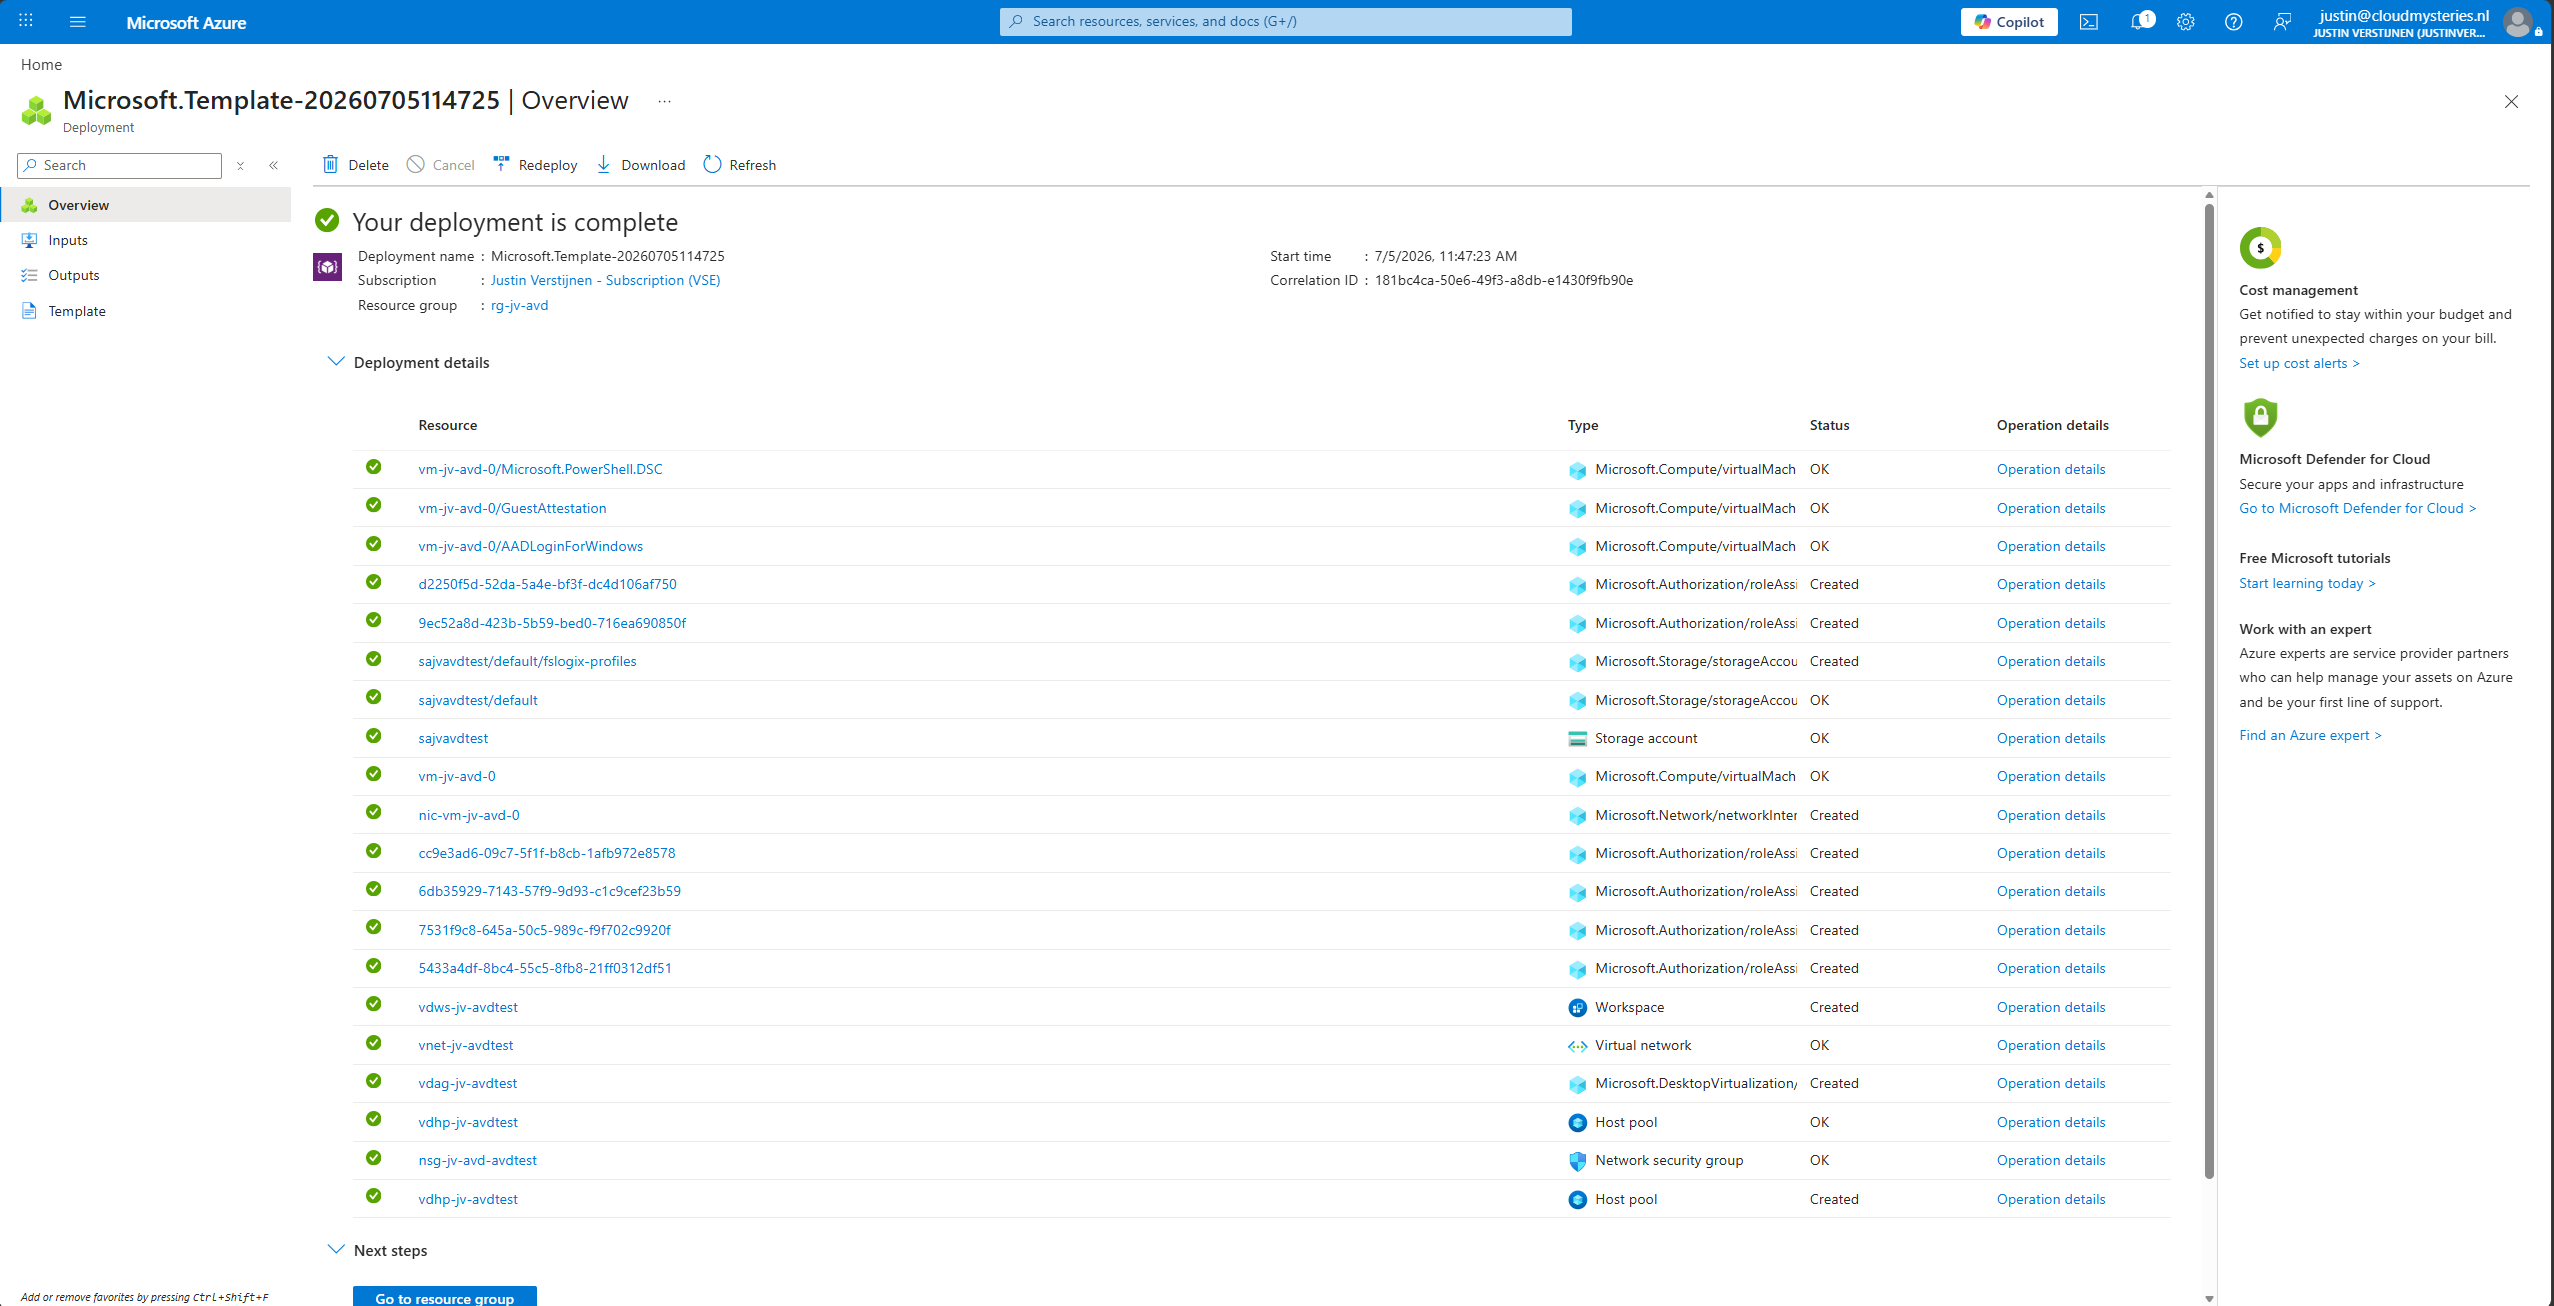Click Find an Azure expert link
This screenshot has width=2554, height=1306.
tap(2310, 735)
